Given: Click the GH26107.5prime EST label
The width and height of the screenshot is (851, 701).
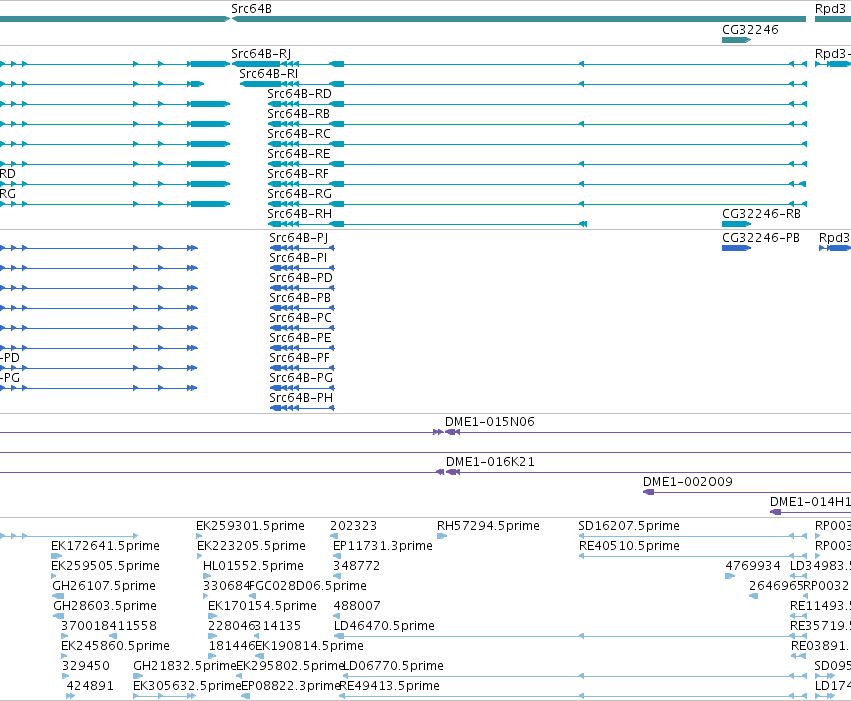Looking at the screenshot, I should pos(104,585).
